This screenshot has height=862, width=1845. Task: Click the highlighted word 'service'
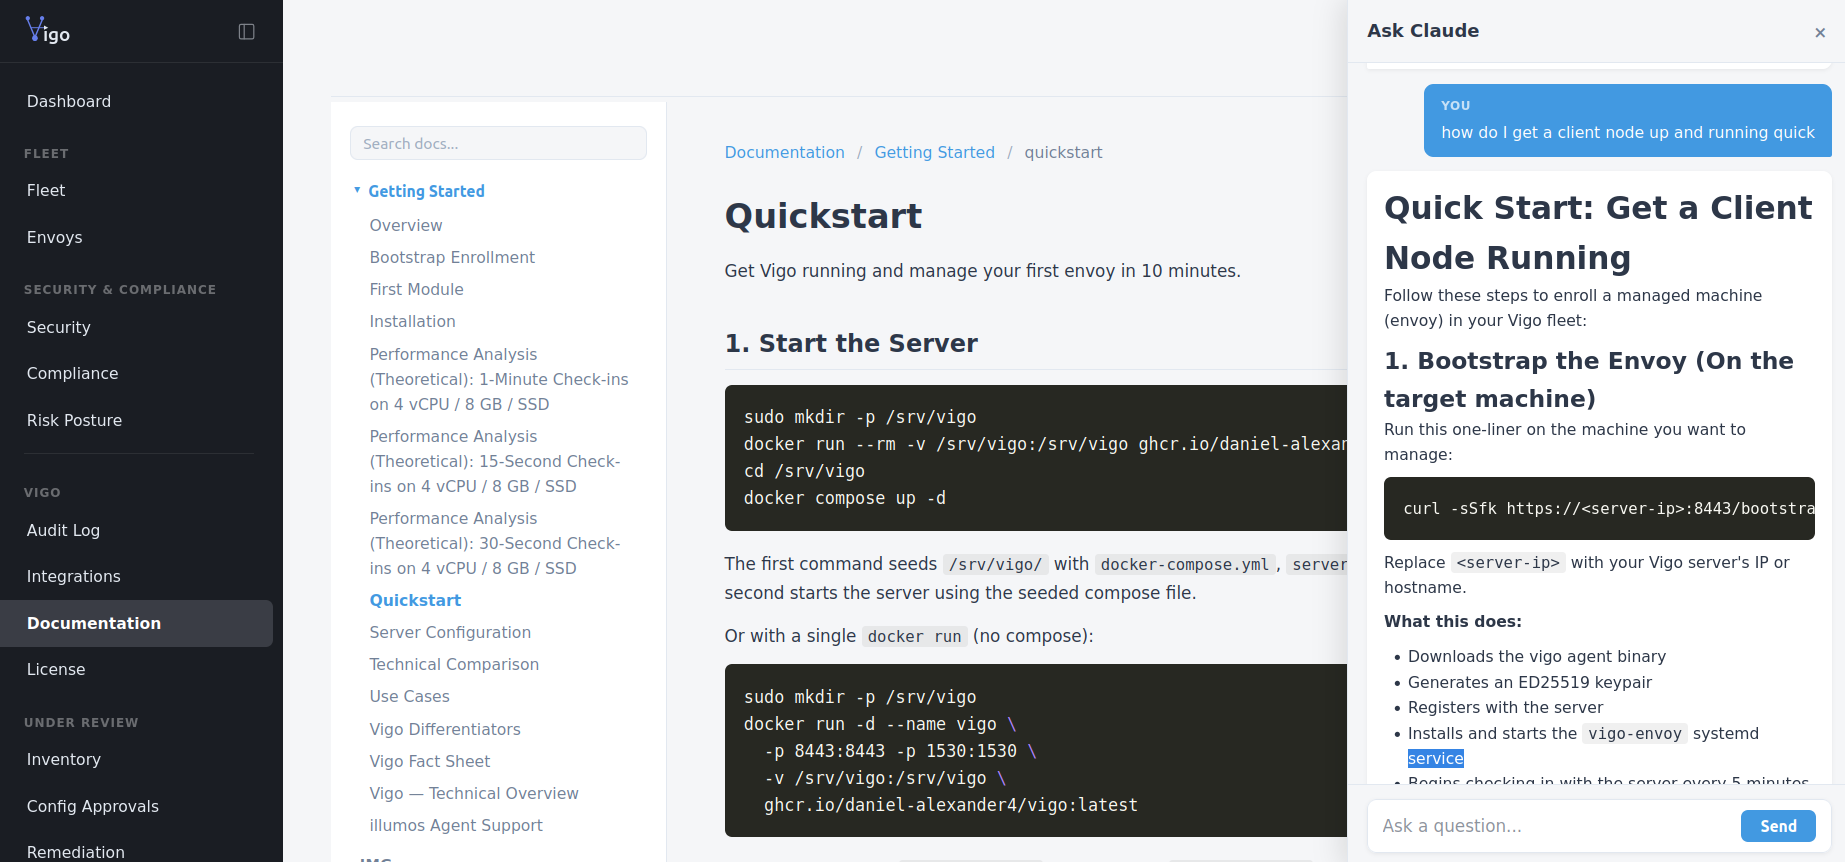[x=1436, y=758]
